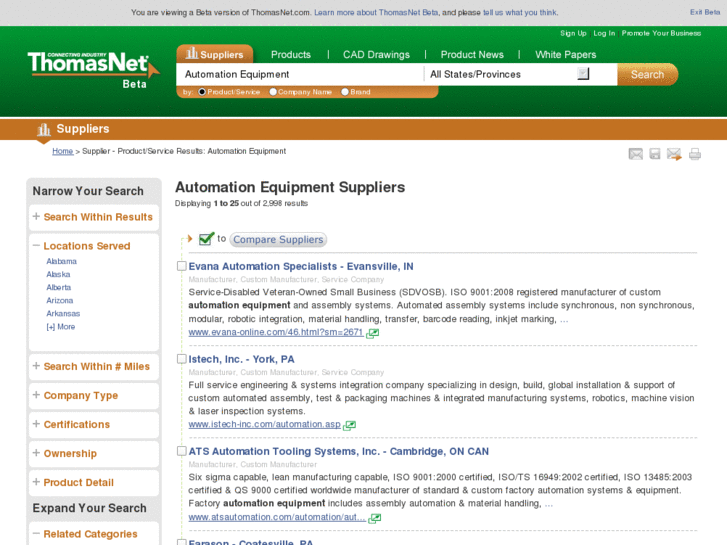This screenshot has width=727, height=545.
Task: Click ellipsis after inkjet marking description
Action: click(564, 319)
